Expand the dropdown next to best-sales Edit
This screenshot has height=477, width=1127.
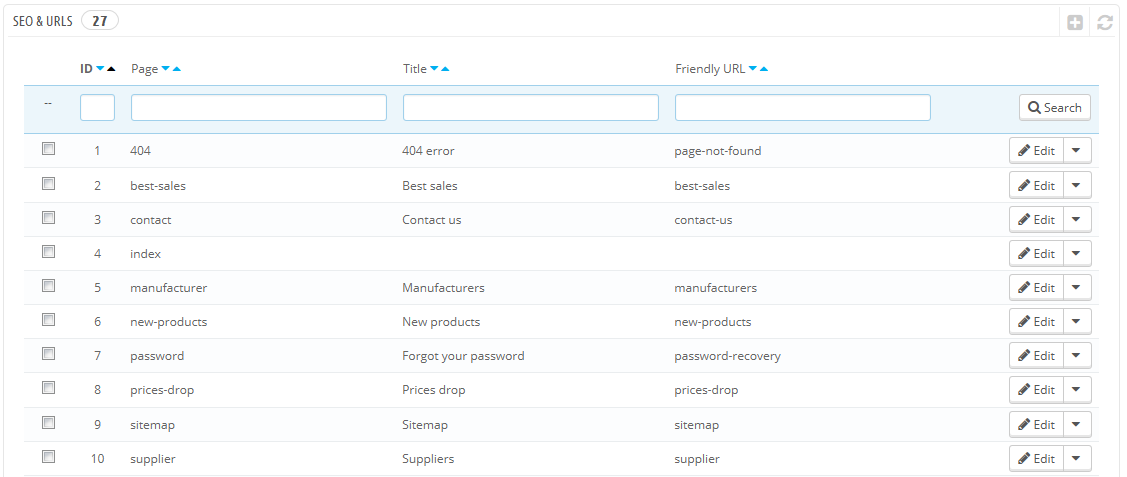pos(1076,185)
